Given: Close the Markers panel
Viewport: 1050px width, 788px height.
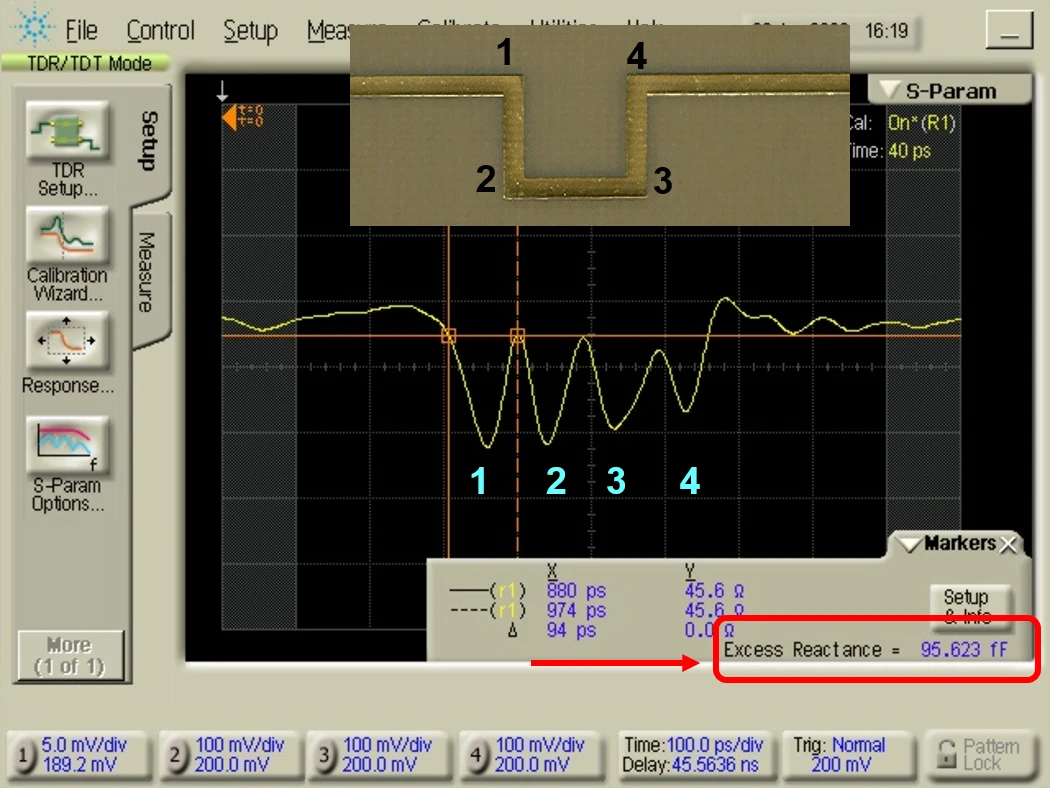Looking at the screenshot, I should click(1008, 544).
